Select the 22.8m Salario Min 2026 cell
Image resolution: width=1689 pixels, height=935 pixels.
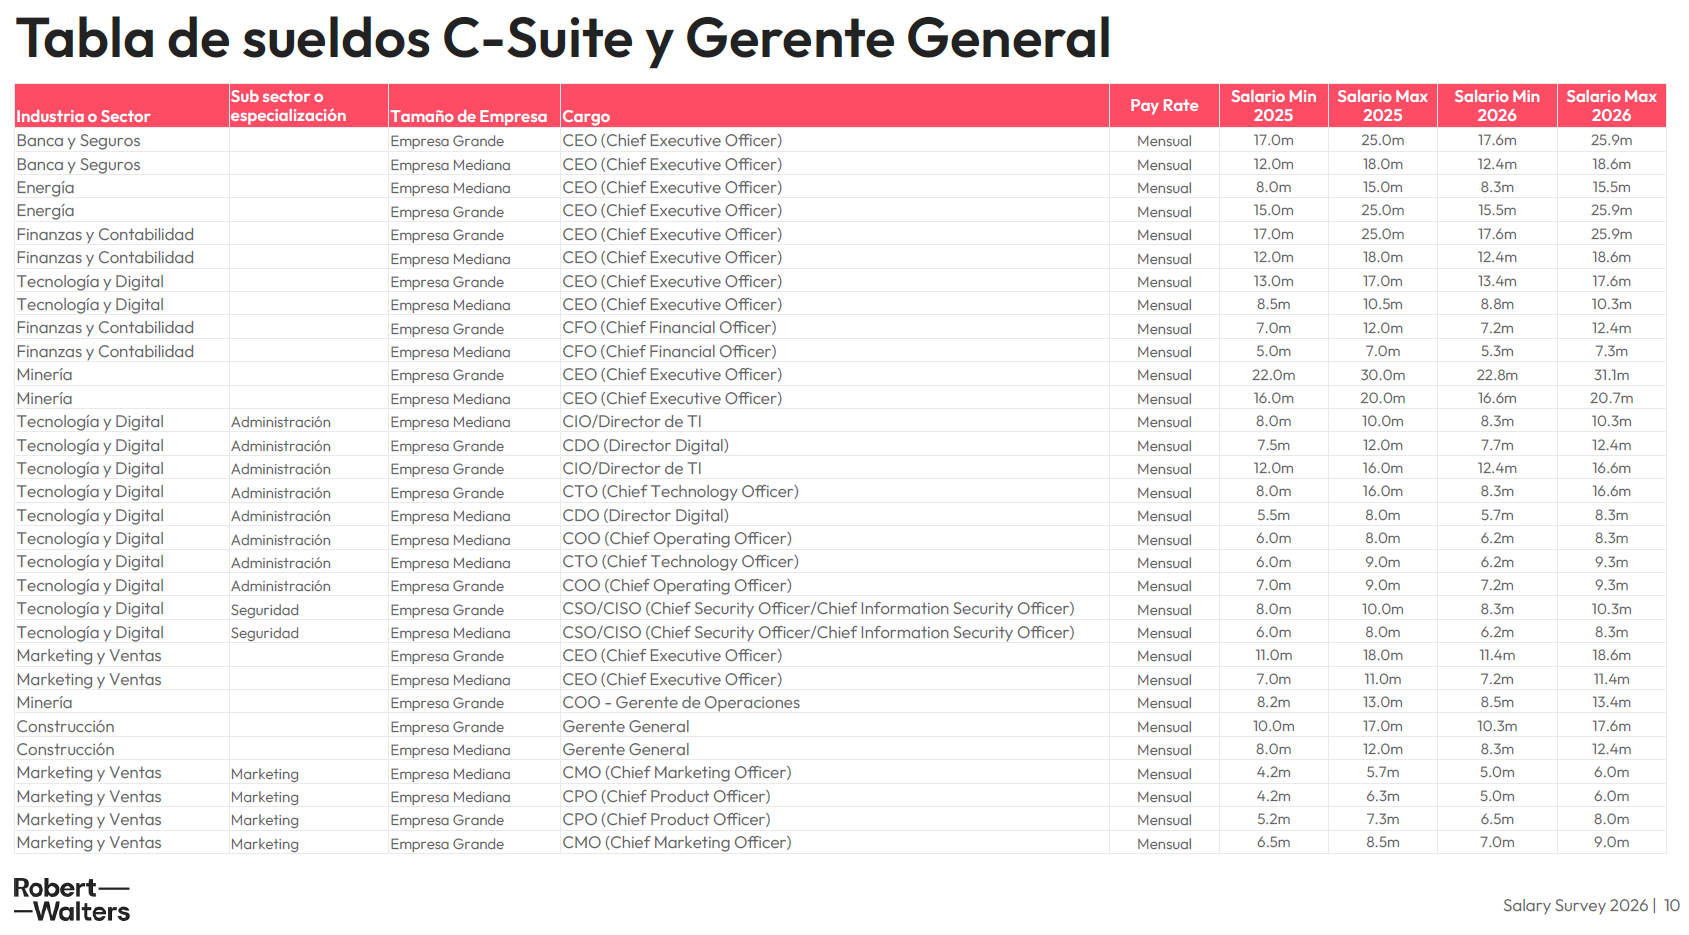(x=1496, y=375)
